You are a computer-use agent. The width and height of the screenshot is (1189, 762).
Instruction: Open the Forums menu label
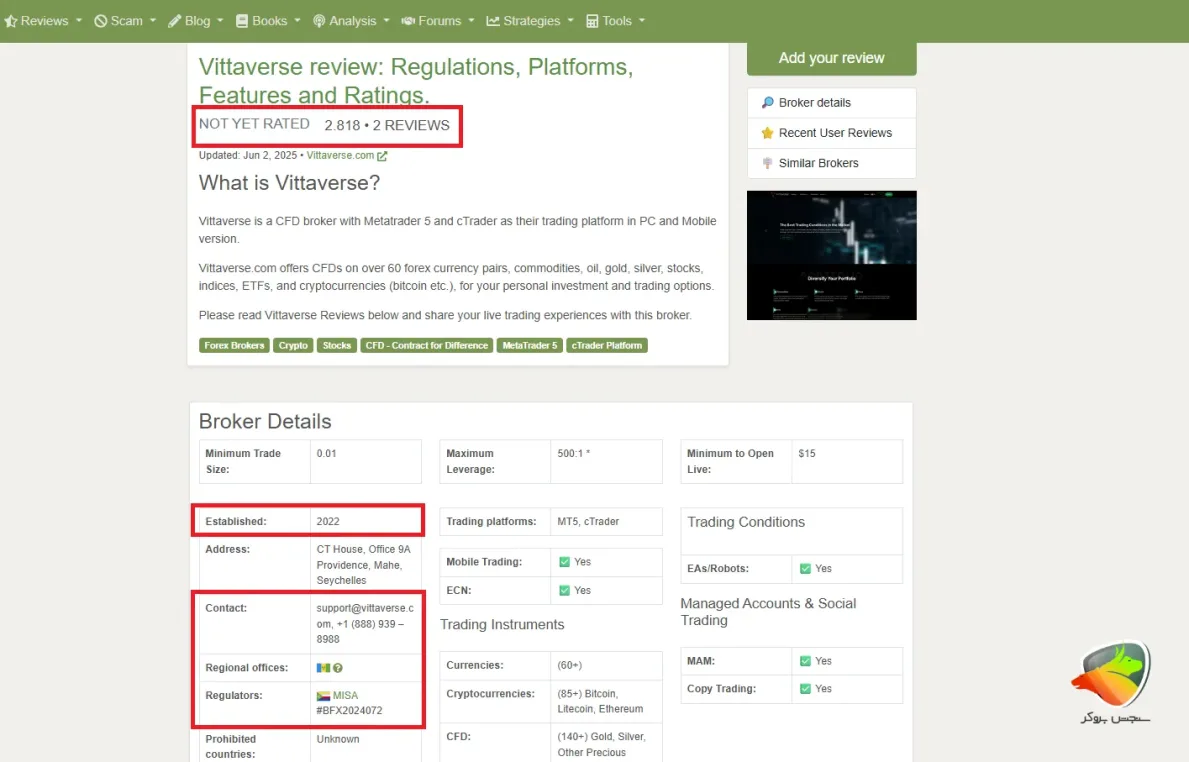[x=440, y=21]
